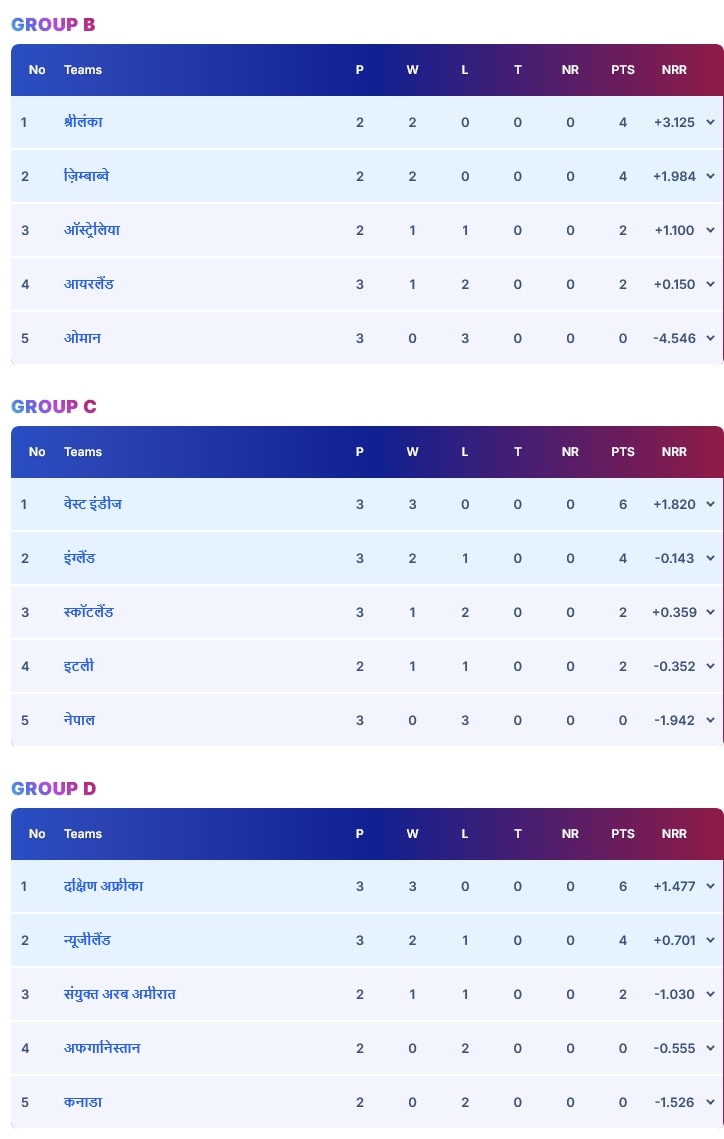Open the ऑस्ट्रेलिया team link
724x1139 pixels.
coord(92,230)
